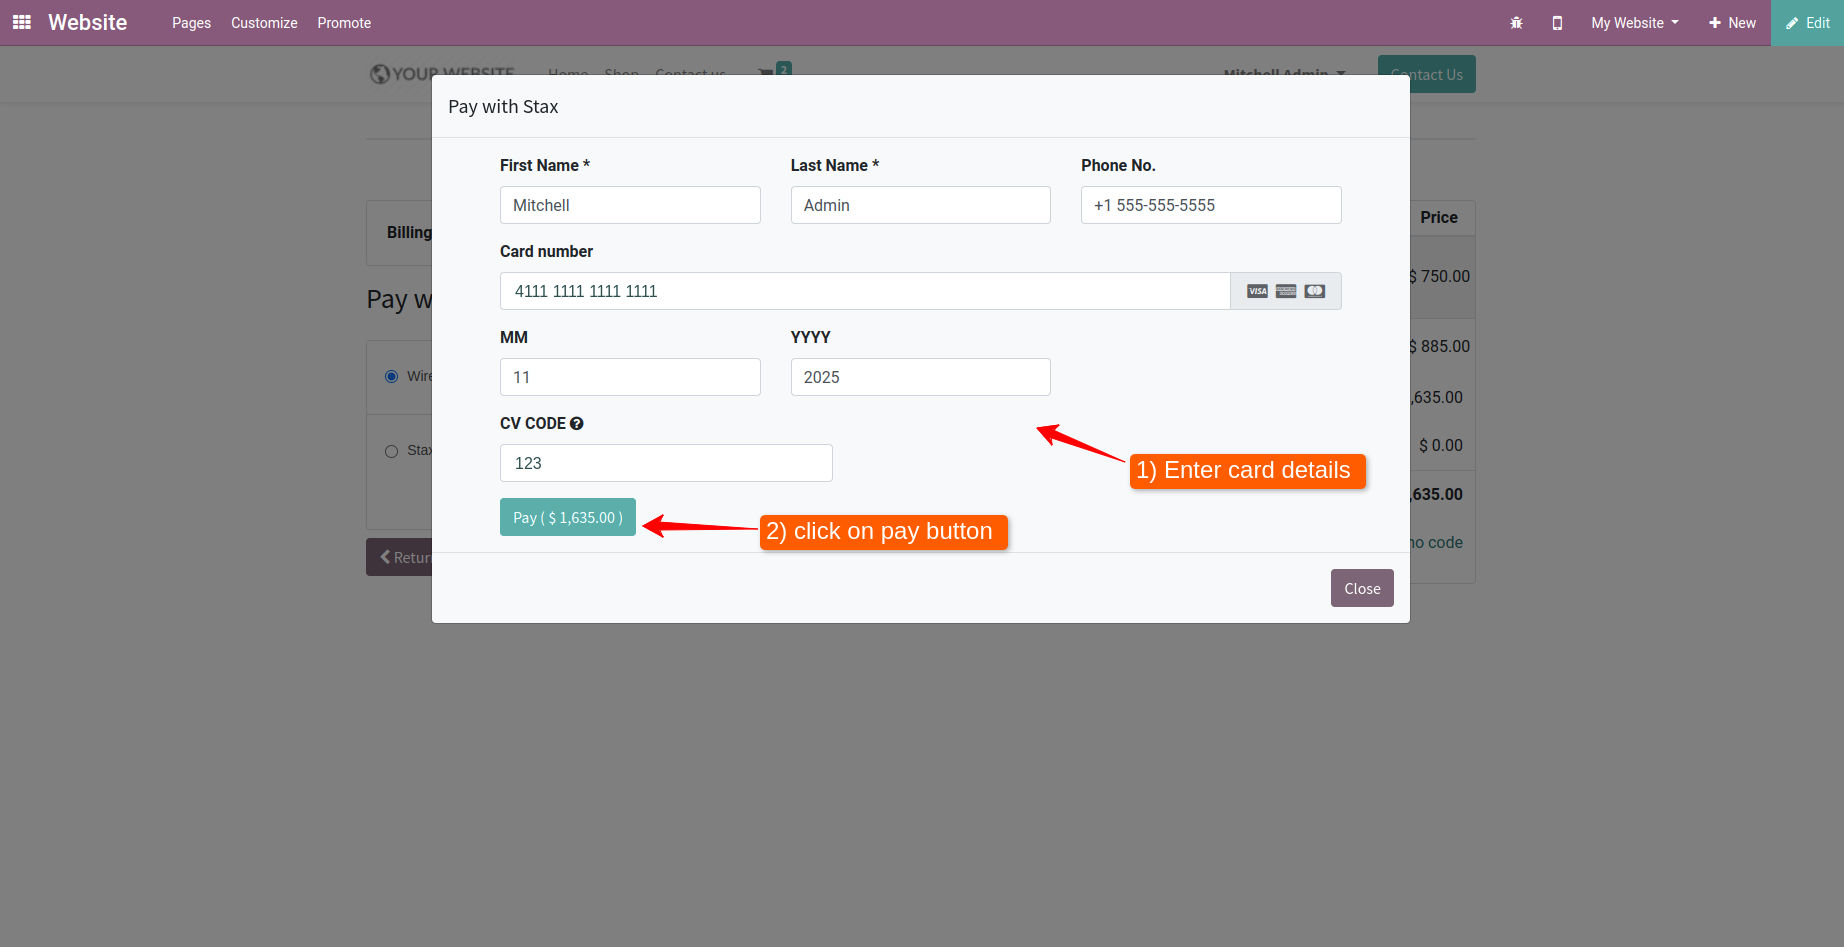This screenshot has width=1844, height=947.
Task: Open the Promote menu
Action: pyautogui.click(x=344, y=22)
